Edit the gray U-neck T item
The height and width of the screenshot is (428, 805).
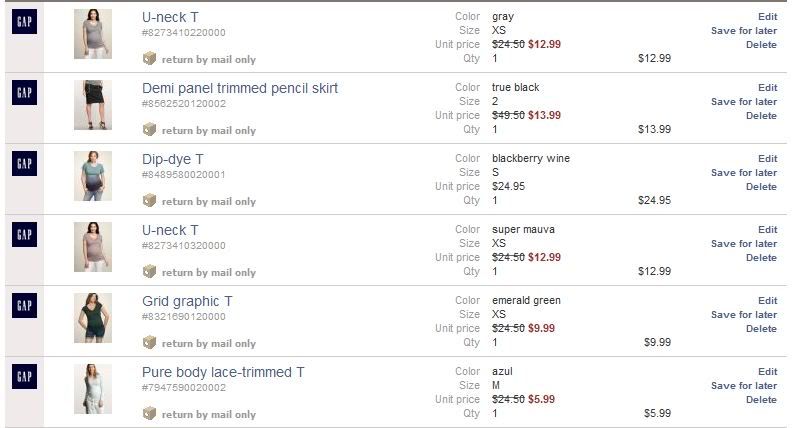pyautogui.click(x=767, y=17)
